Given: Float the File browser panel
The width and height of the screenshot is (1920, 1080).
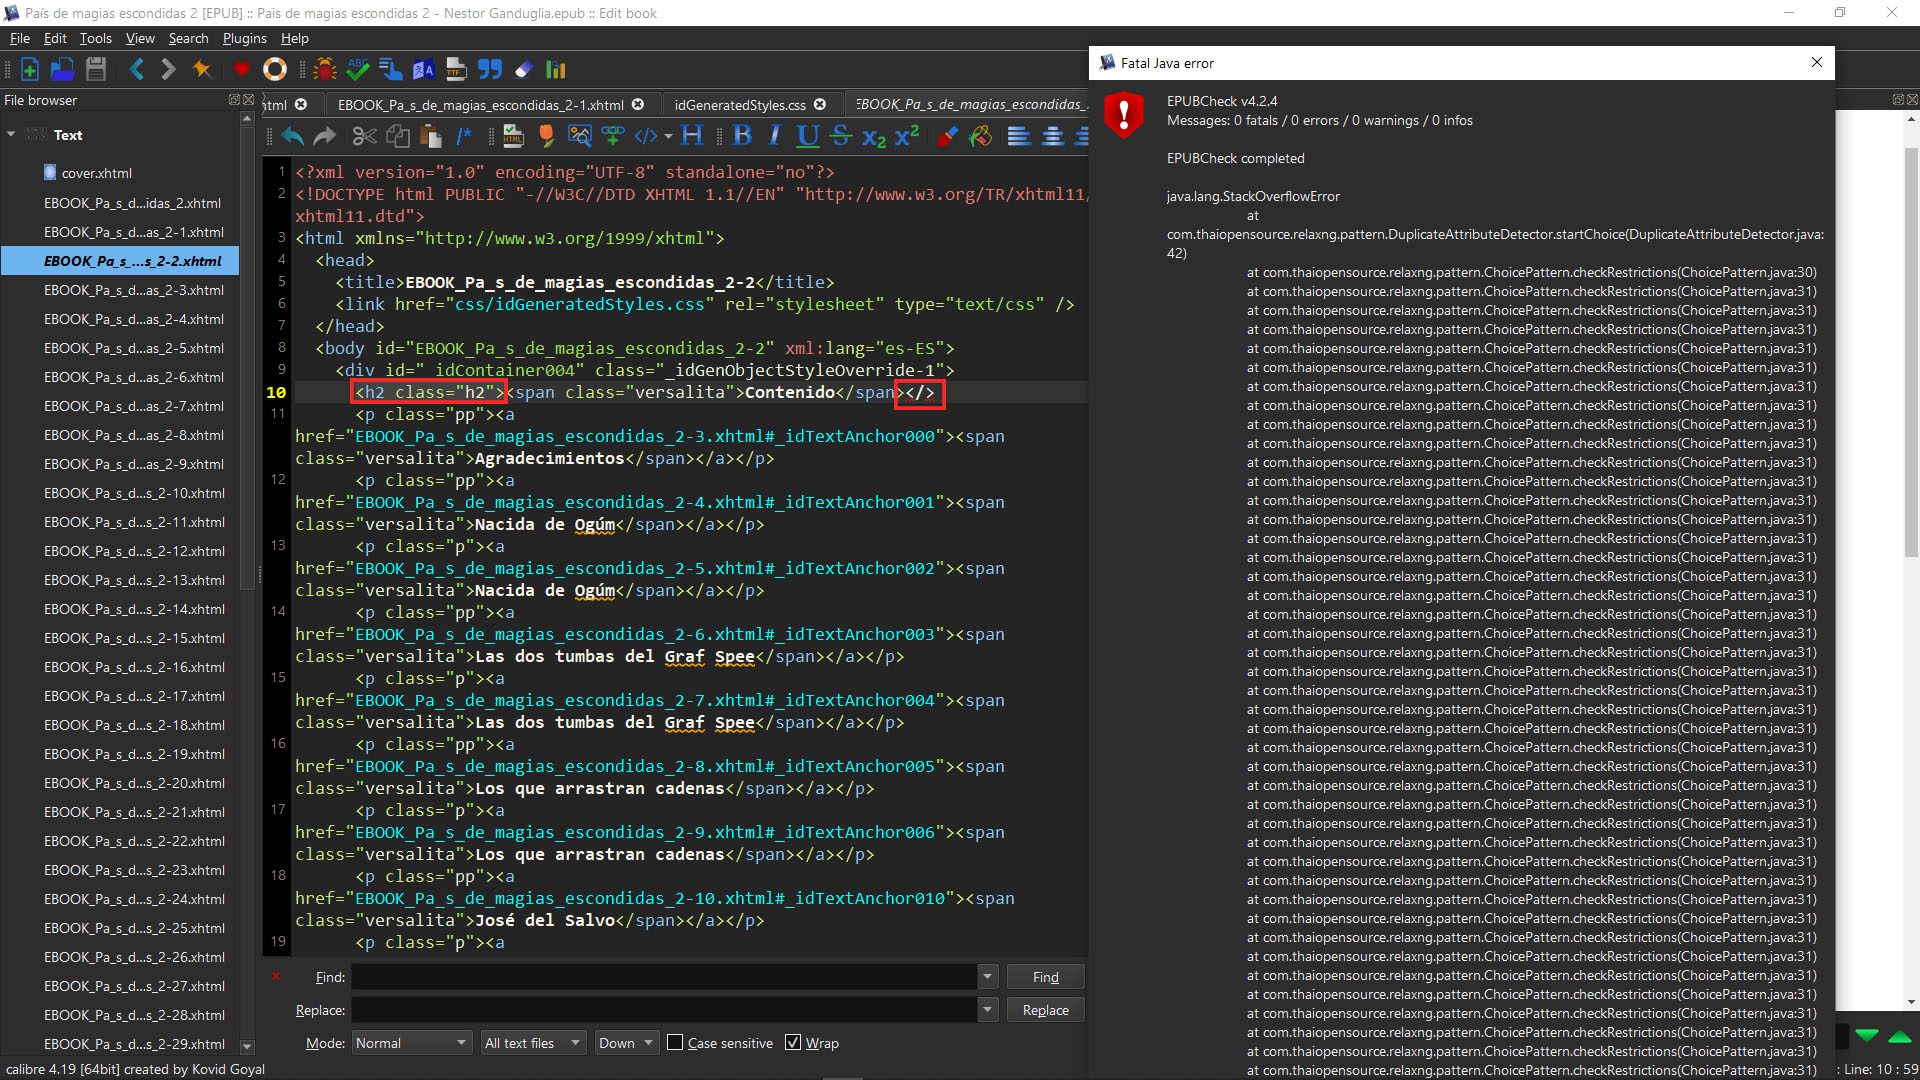Looking at the screenshot, I should pos(233,100).
